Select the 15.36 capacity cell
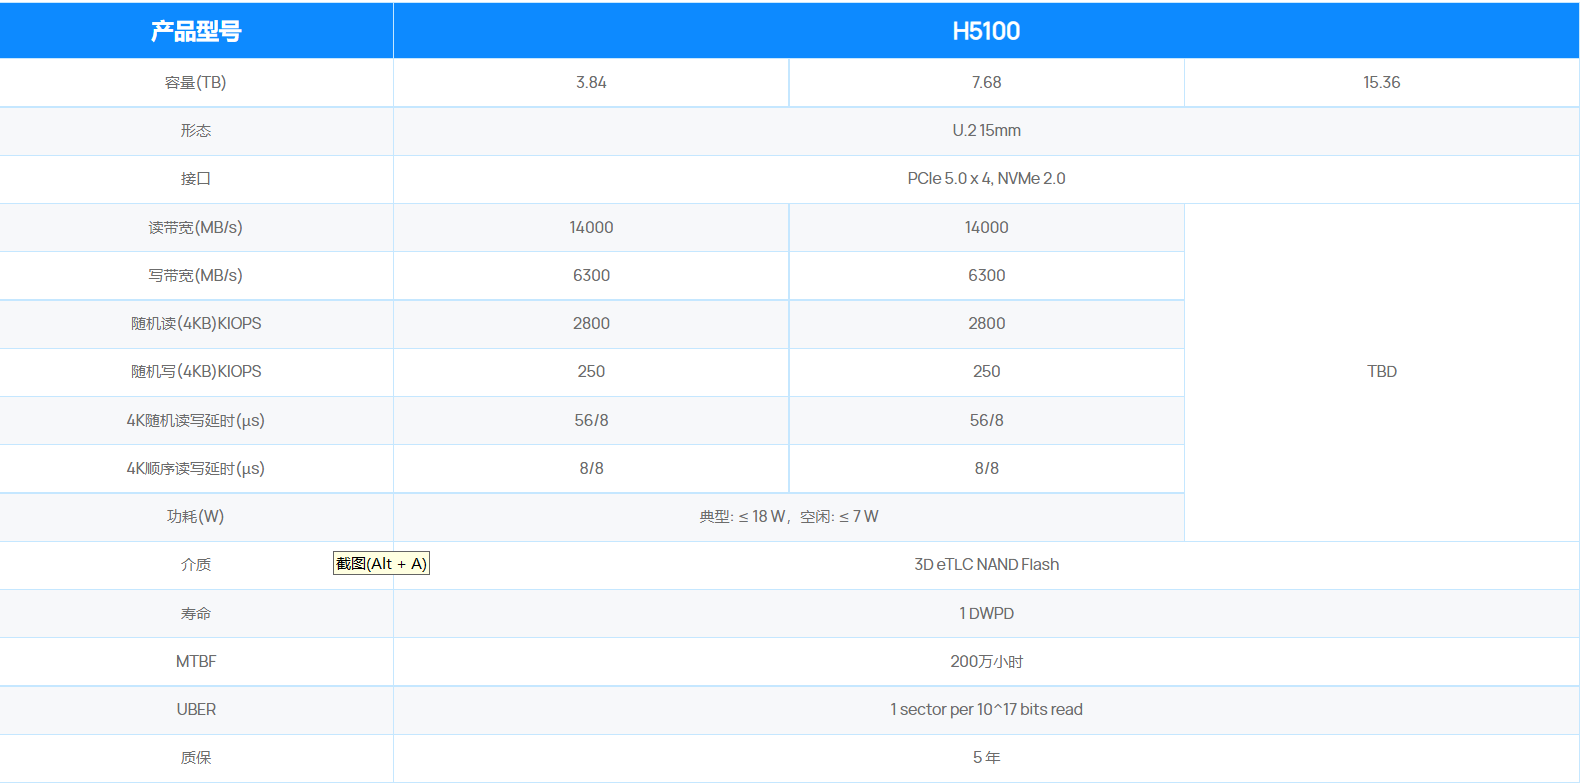The image size is (1585, 784). tap(1381, 83)
